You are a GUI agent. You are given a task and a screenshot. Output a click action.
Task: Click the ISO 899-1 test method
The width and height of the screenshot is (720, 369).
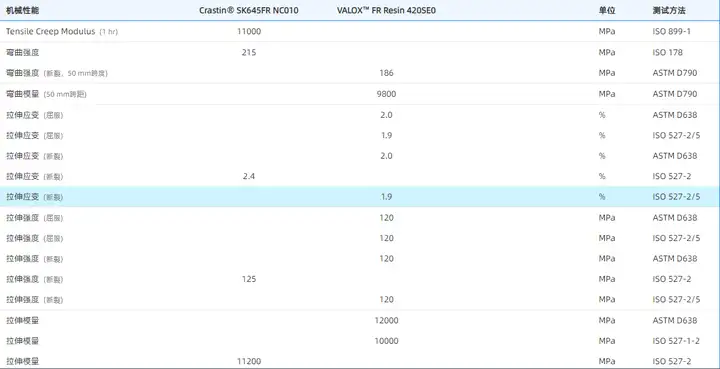click(672, 32)
